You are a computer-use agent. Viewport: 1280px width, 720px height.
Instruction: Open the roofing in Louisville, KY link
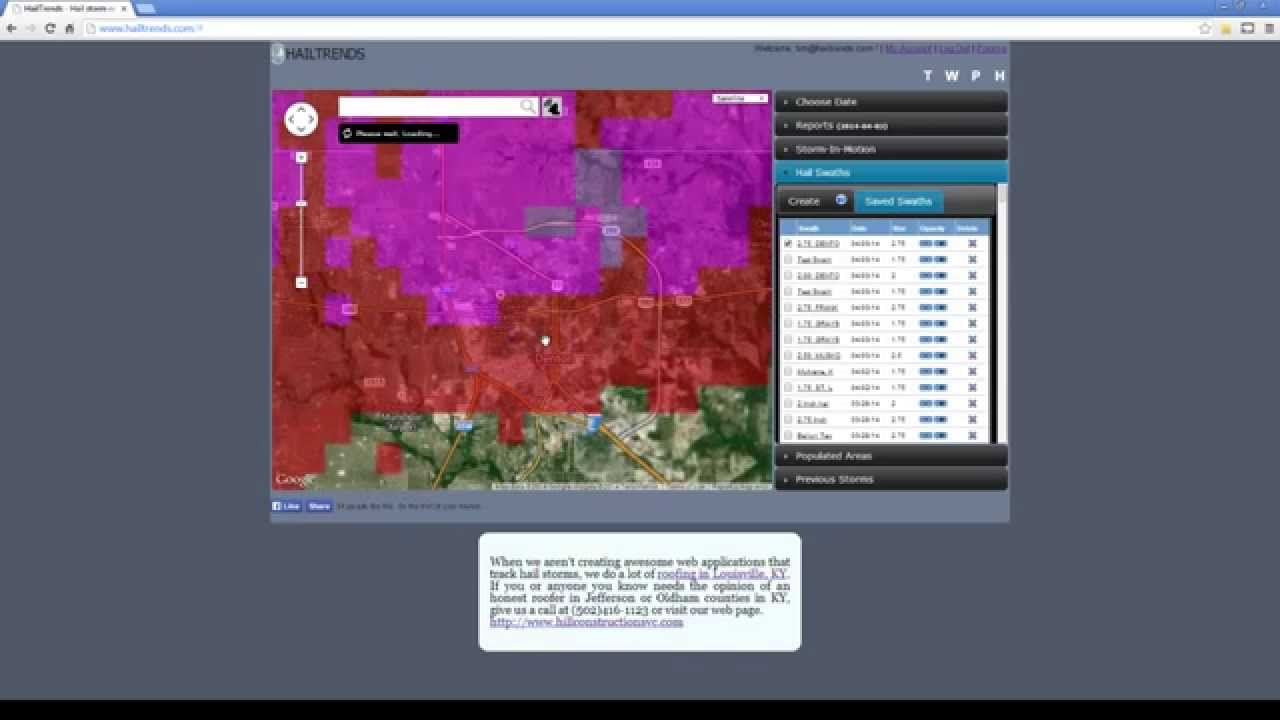(x=722, y=574)
